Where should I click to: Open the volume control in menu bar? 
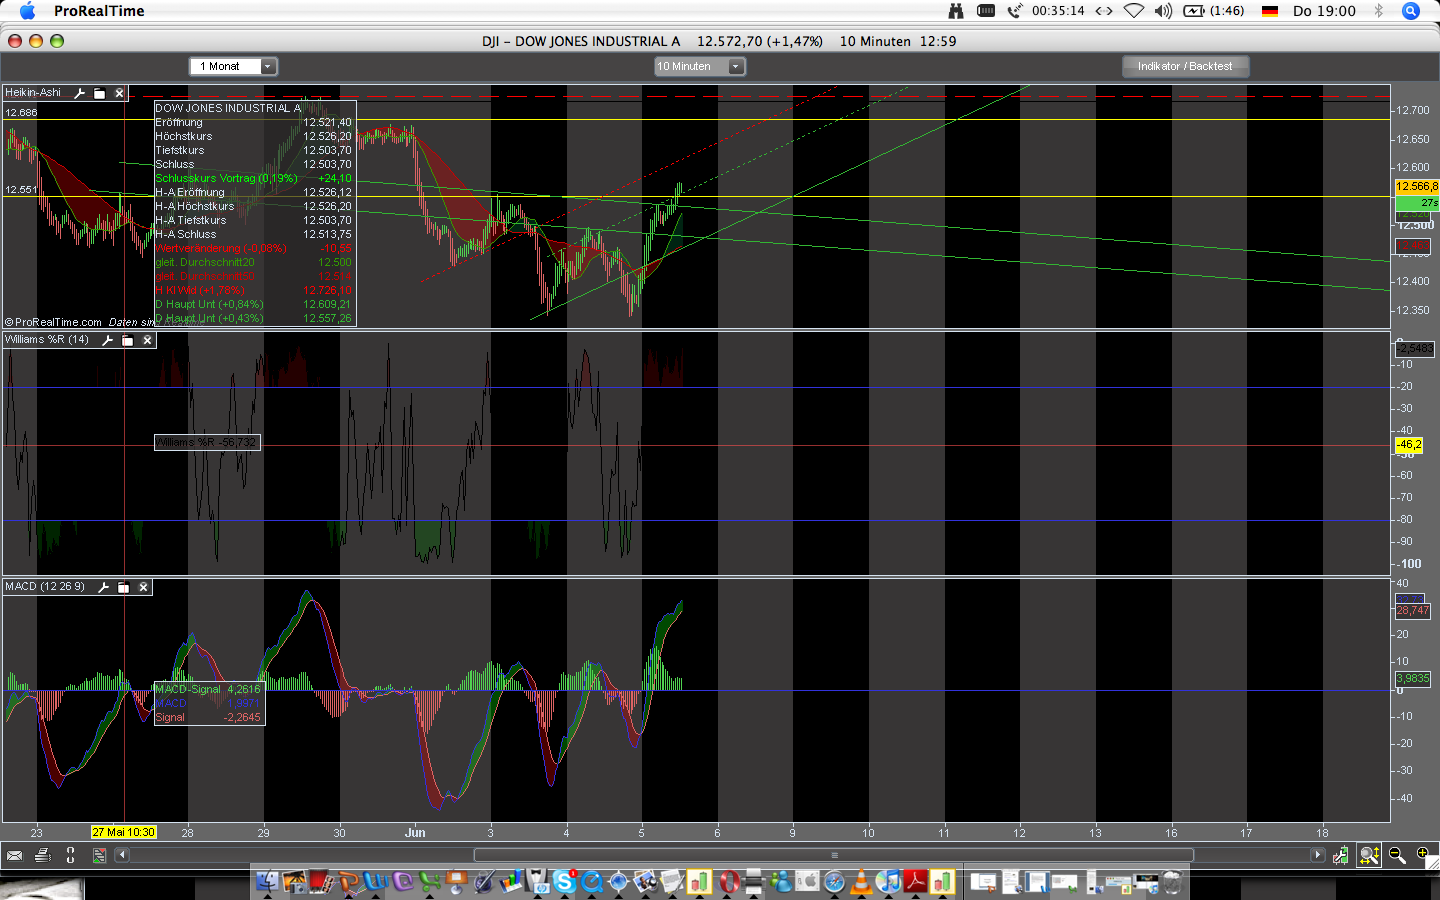(1163, 11)
